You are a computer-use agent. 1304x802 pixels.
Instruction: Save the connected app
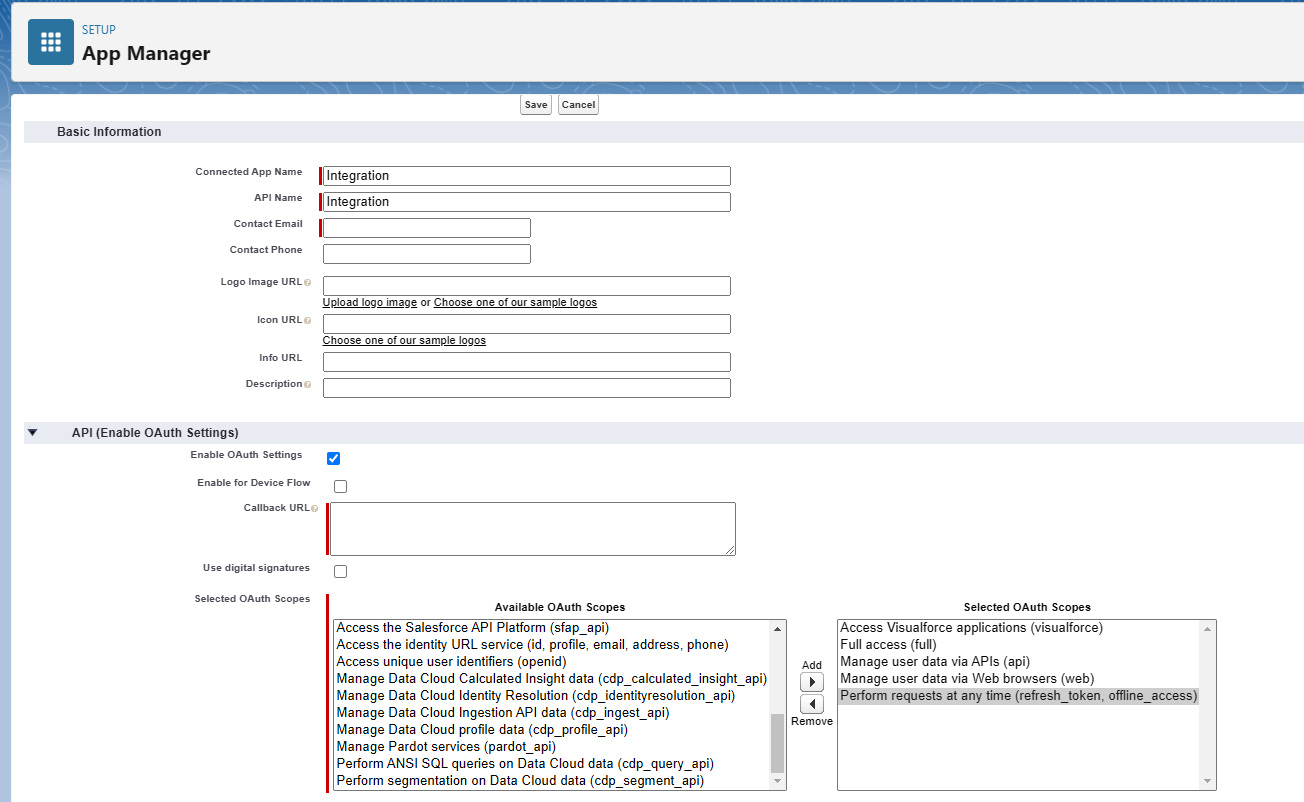(536, 105)
